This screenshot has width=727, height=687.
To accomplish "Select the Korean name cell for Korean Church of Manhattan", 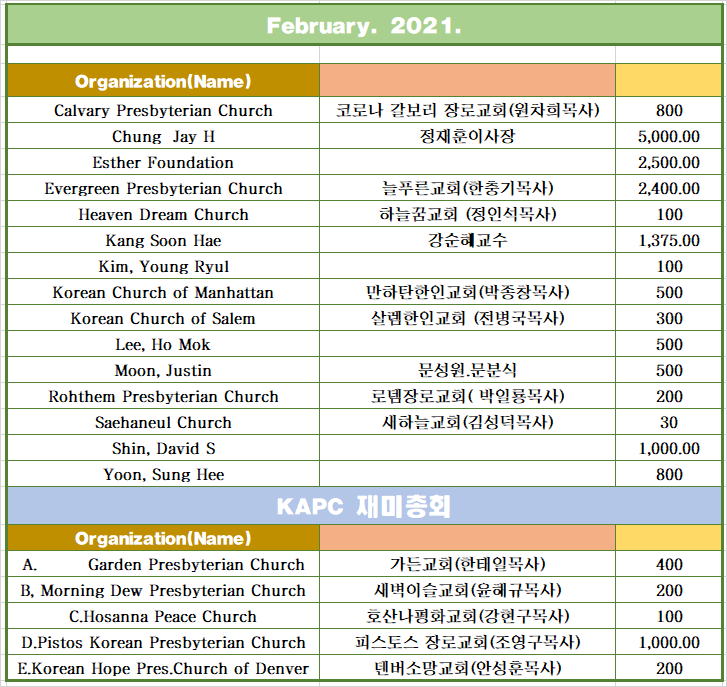I will pyautogui.click(x=467, y=292).
